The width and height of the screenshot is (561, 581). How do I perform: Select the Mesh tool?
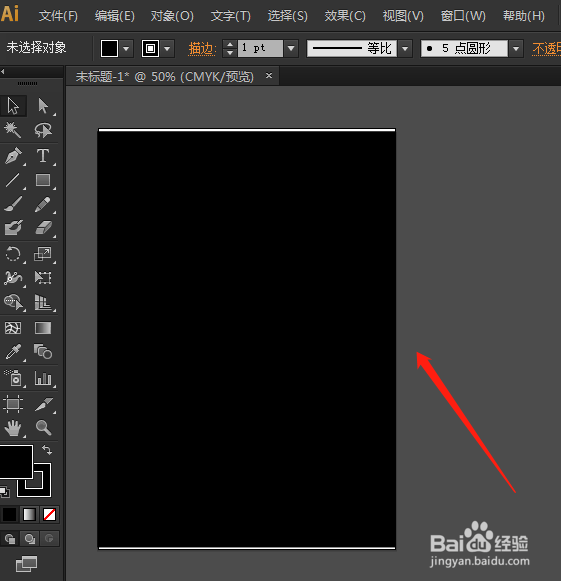13,328
